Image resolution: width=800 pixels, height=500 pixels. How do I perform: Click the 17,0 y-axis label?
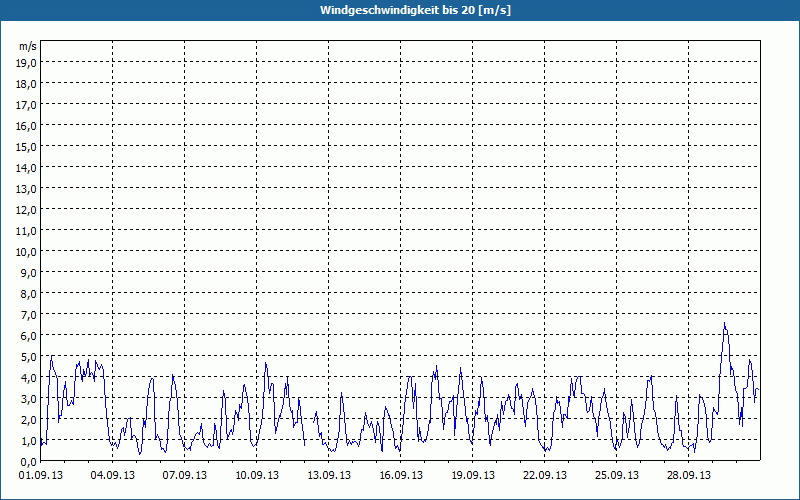pos(27,104)
